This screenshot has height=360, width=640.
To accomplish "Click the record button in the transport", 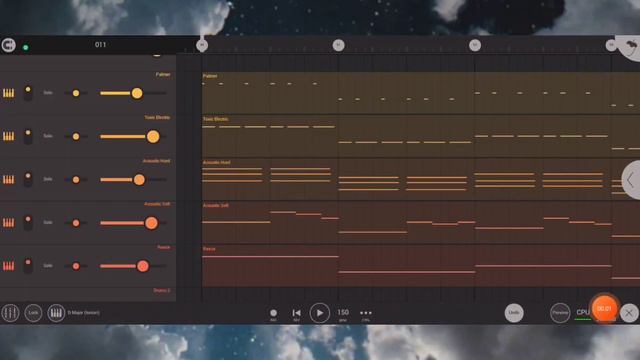I will (273, 313).
